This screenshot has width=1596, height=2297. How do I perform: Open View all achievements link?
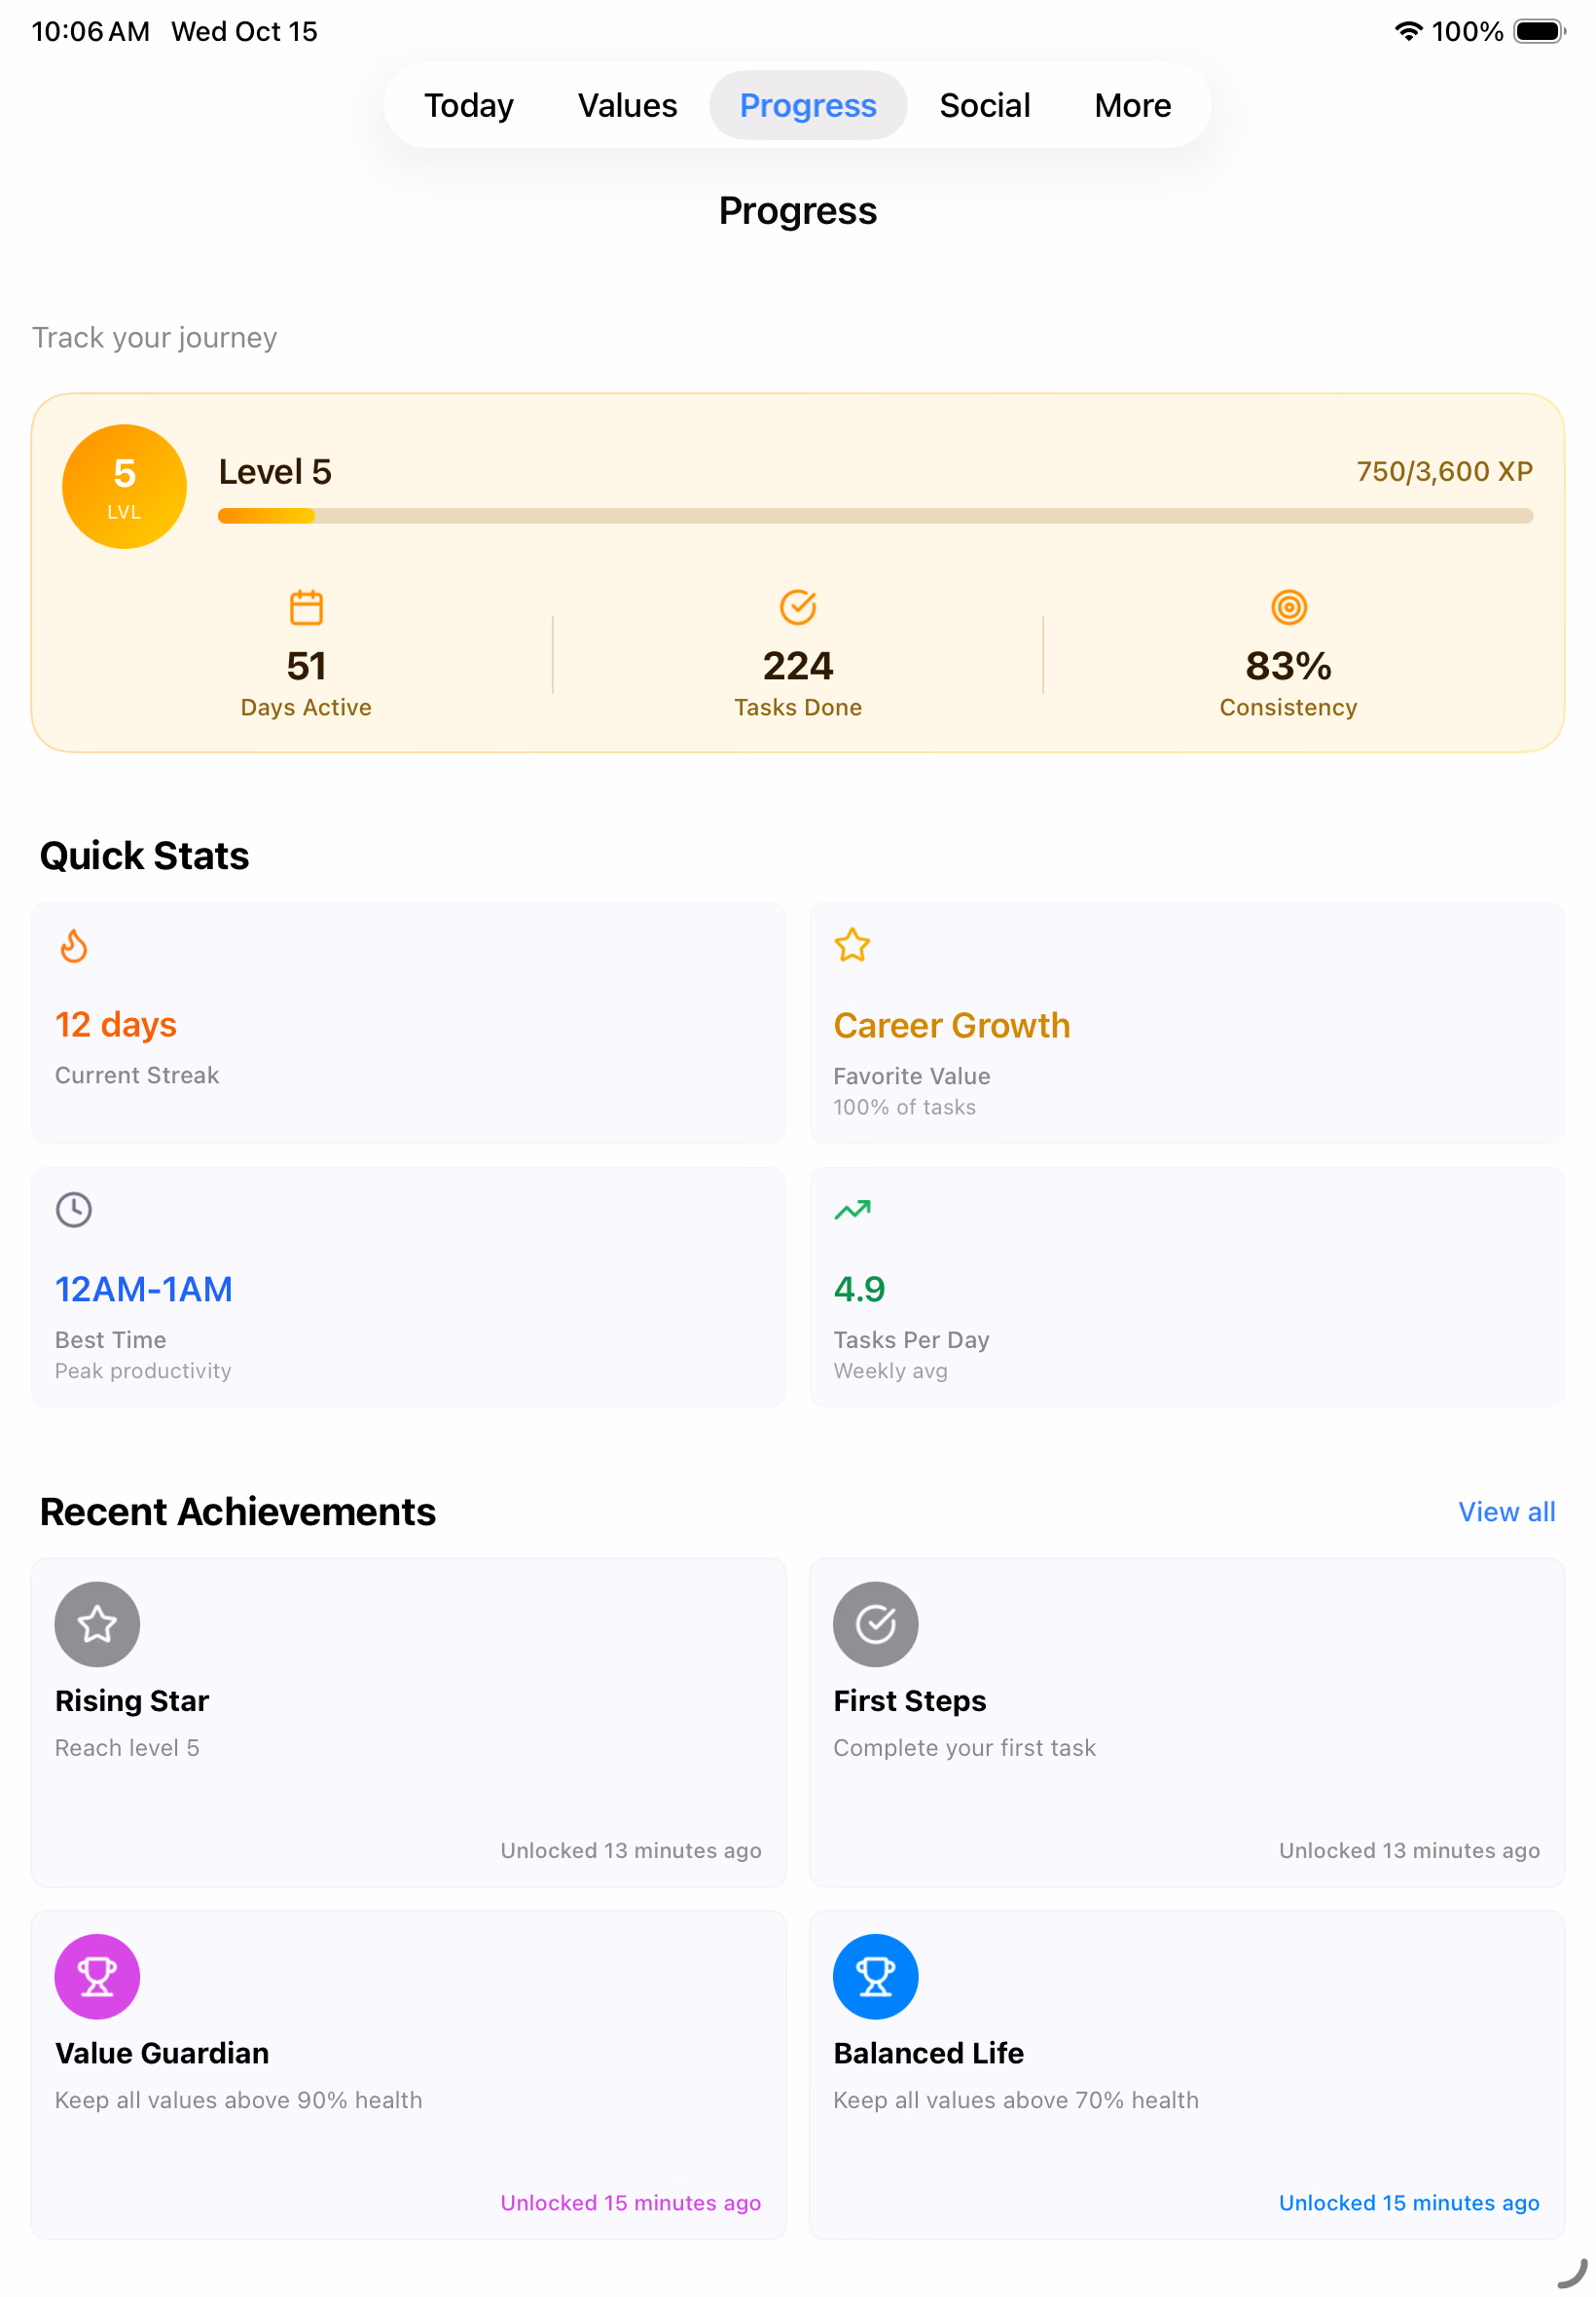click(1506, 1512)
